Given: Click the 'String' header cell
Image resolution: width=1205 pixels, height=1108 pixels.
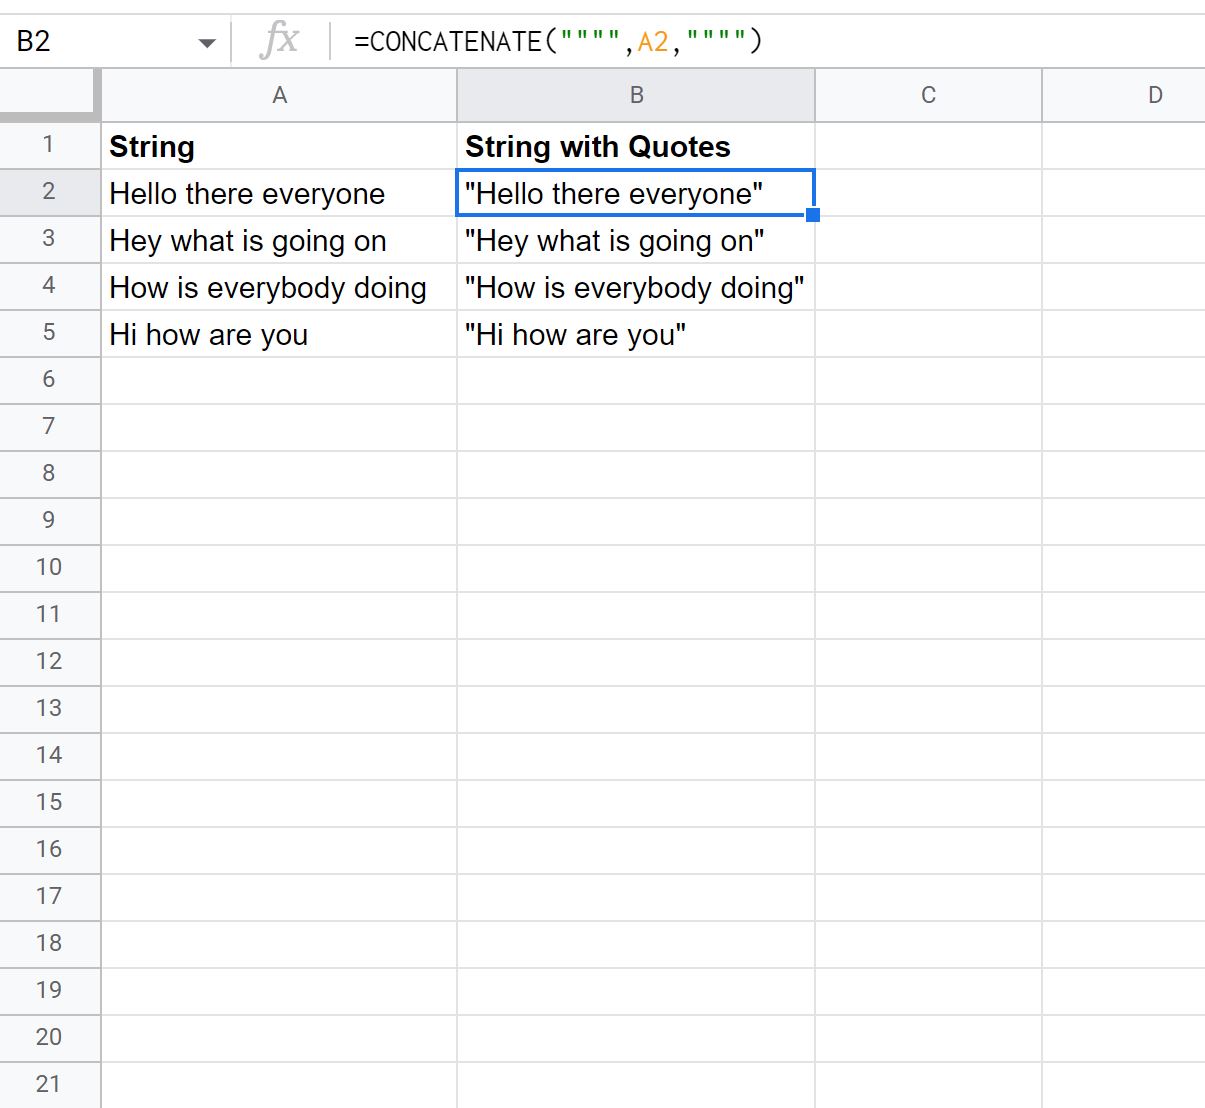Looking at the screenshot, I should pos(279,146).
